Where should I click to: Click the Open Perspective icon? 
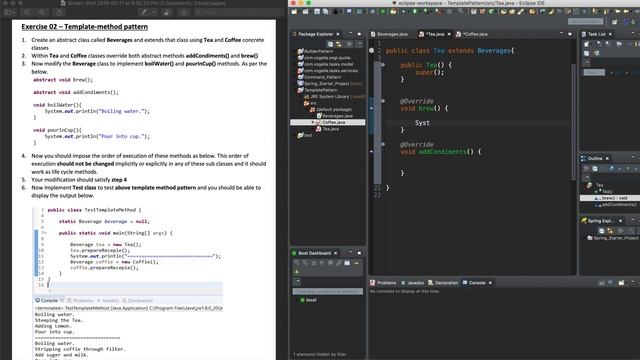(614, 22)
